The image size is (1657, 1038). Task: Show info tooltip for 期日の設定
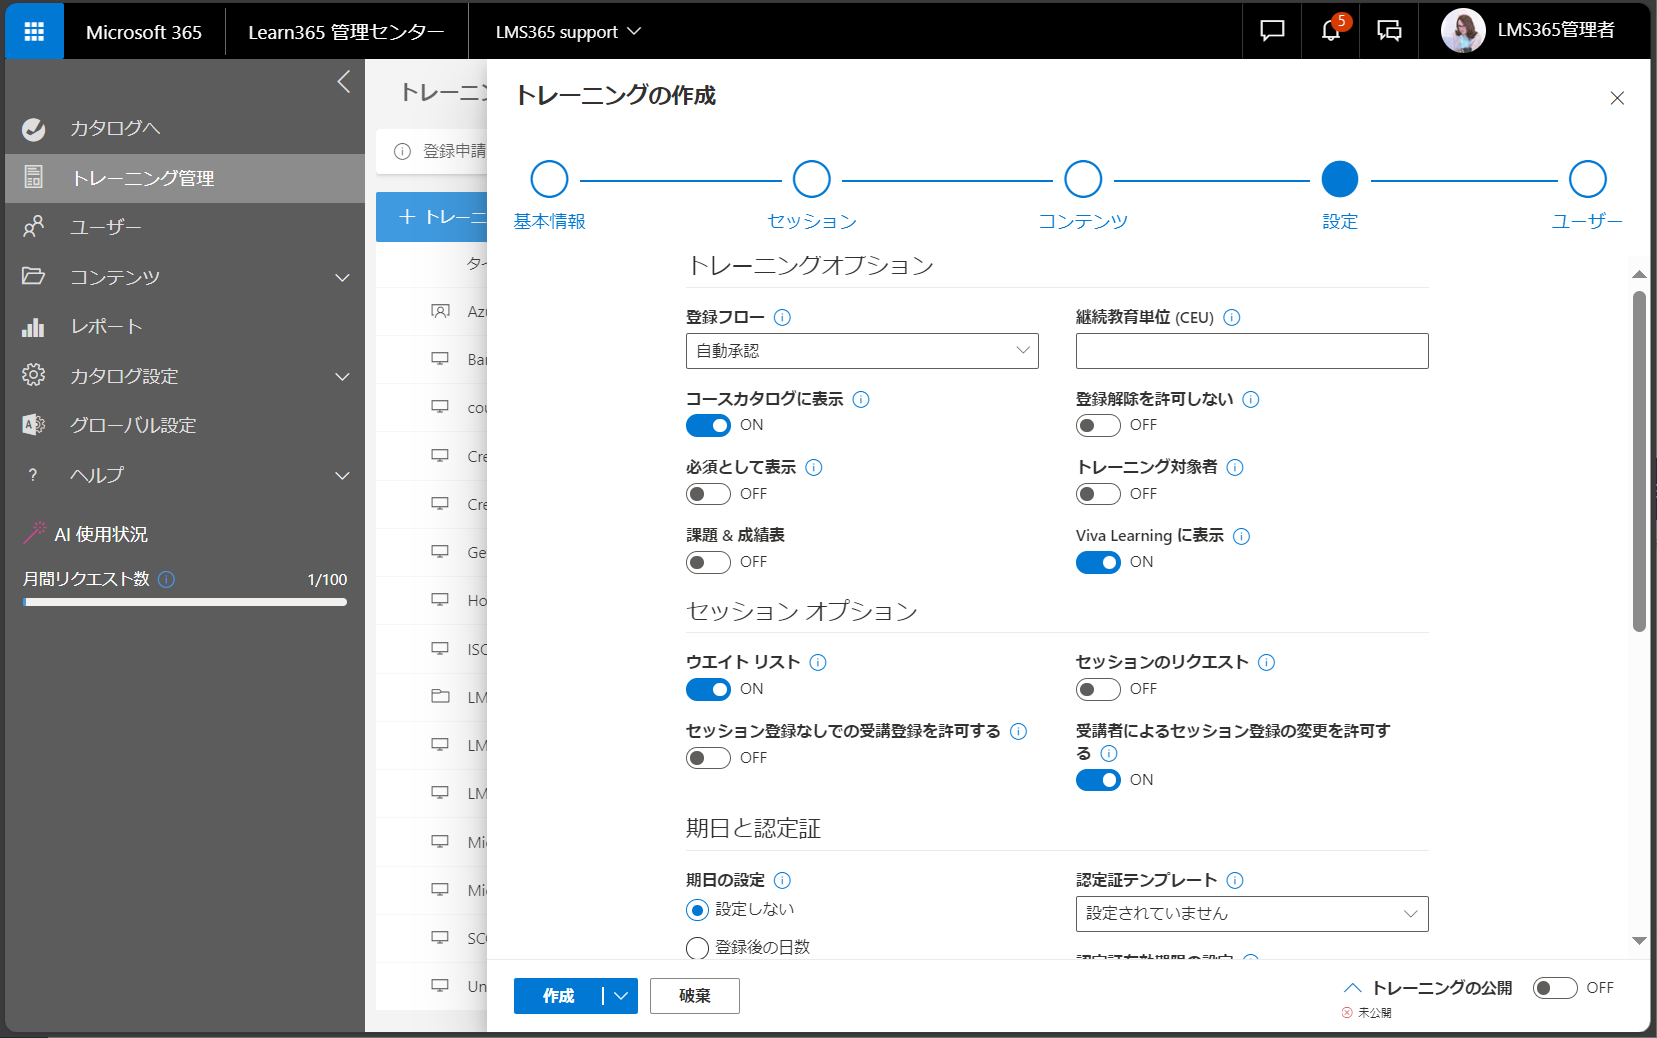pos(783,880)
